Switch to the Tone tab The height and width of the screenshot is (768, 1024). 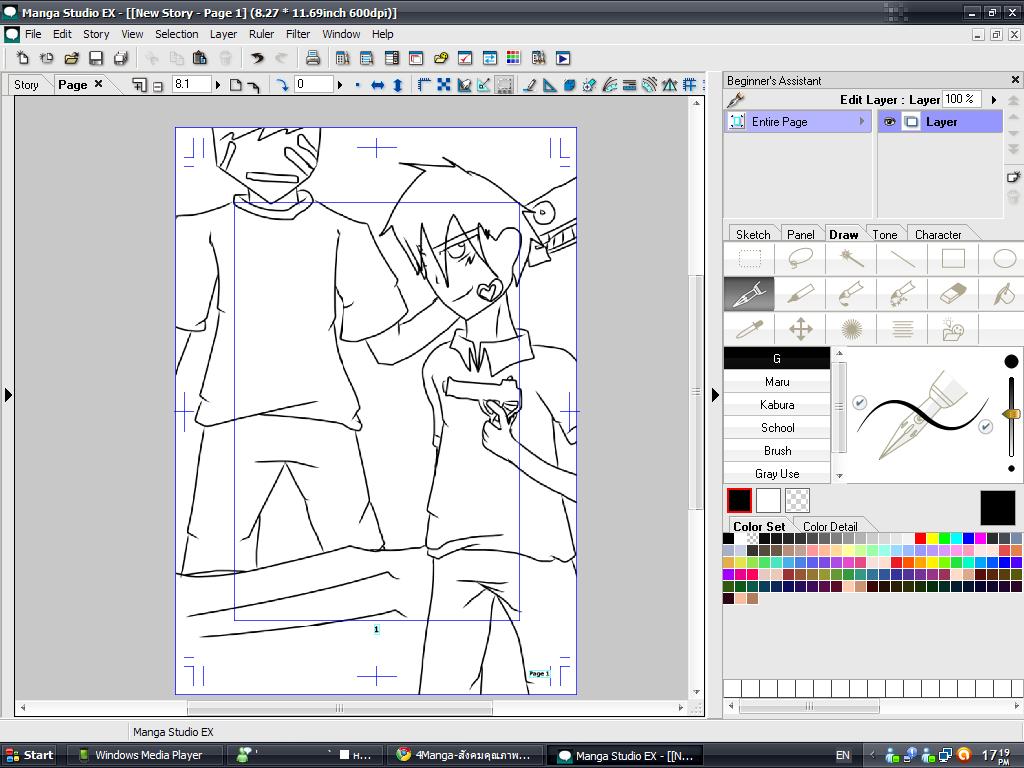click(885, 234)
